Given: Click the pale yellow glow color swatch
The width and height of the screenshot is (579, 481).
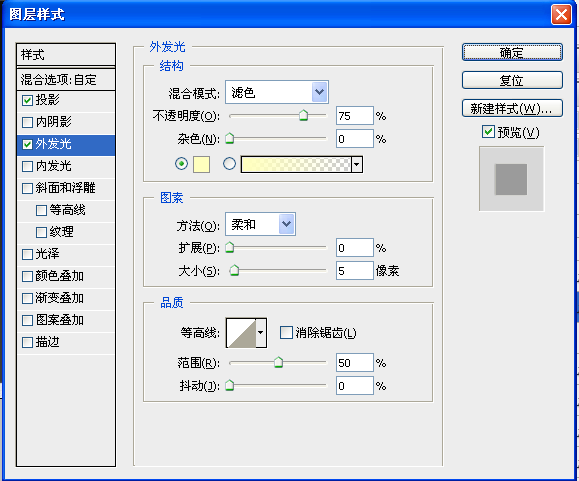Looking at the screenshot, I should coord(202,164).
